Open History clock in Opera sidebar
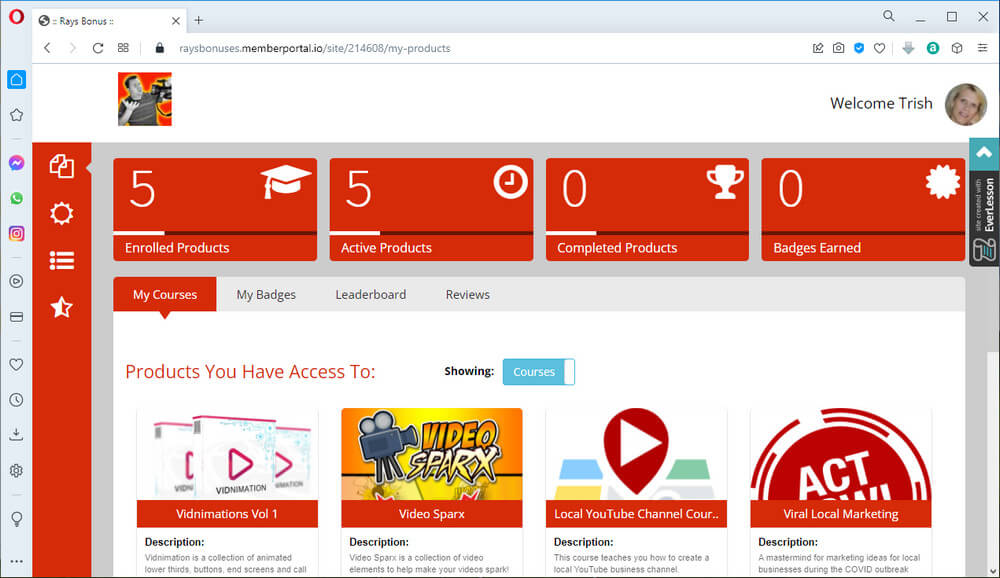Screen dimensions: 1000x578 [x=17, y=400]
